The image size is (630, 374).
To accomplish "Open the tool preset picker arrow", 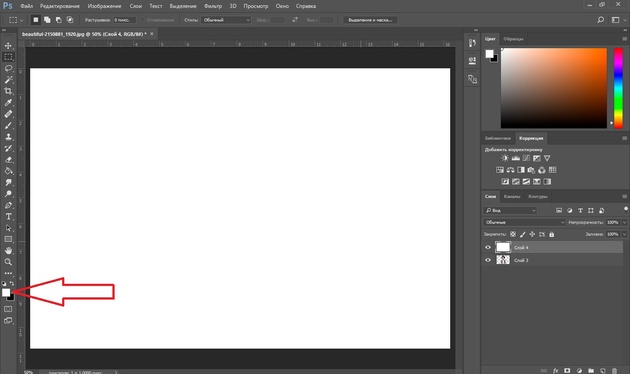I will (x=21, y=20).
